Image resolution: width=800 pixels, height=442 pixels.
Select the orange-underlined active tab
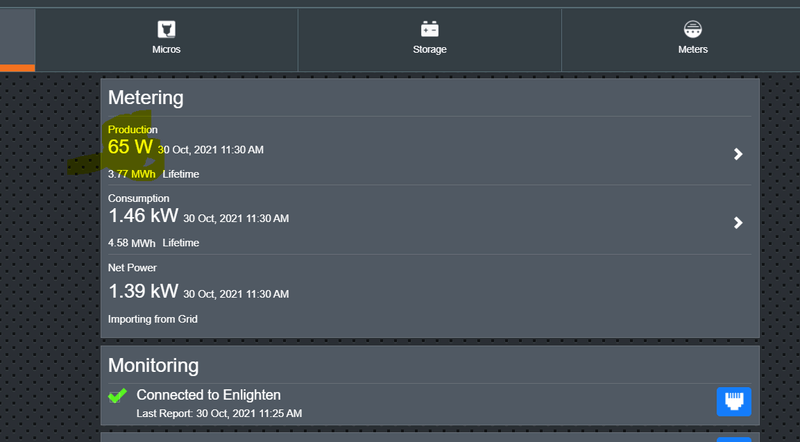point(17,40)
